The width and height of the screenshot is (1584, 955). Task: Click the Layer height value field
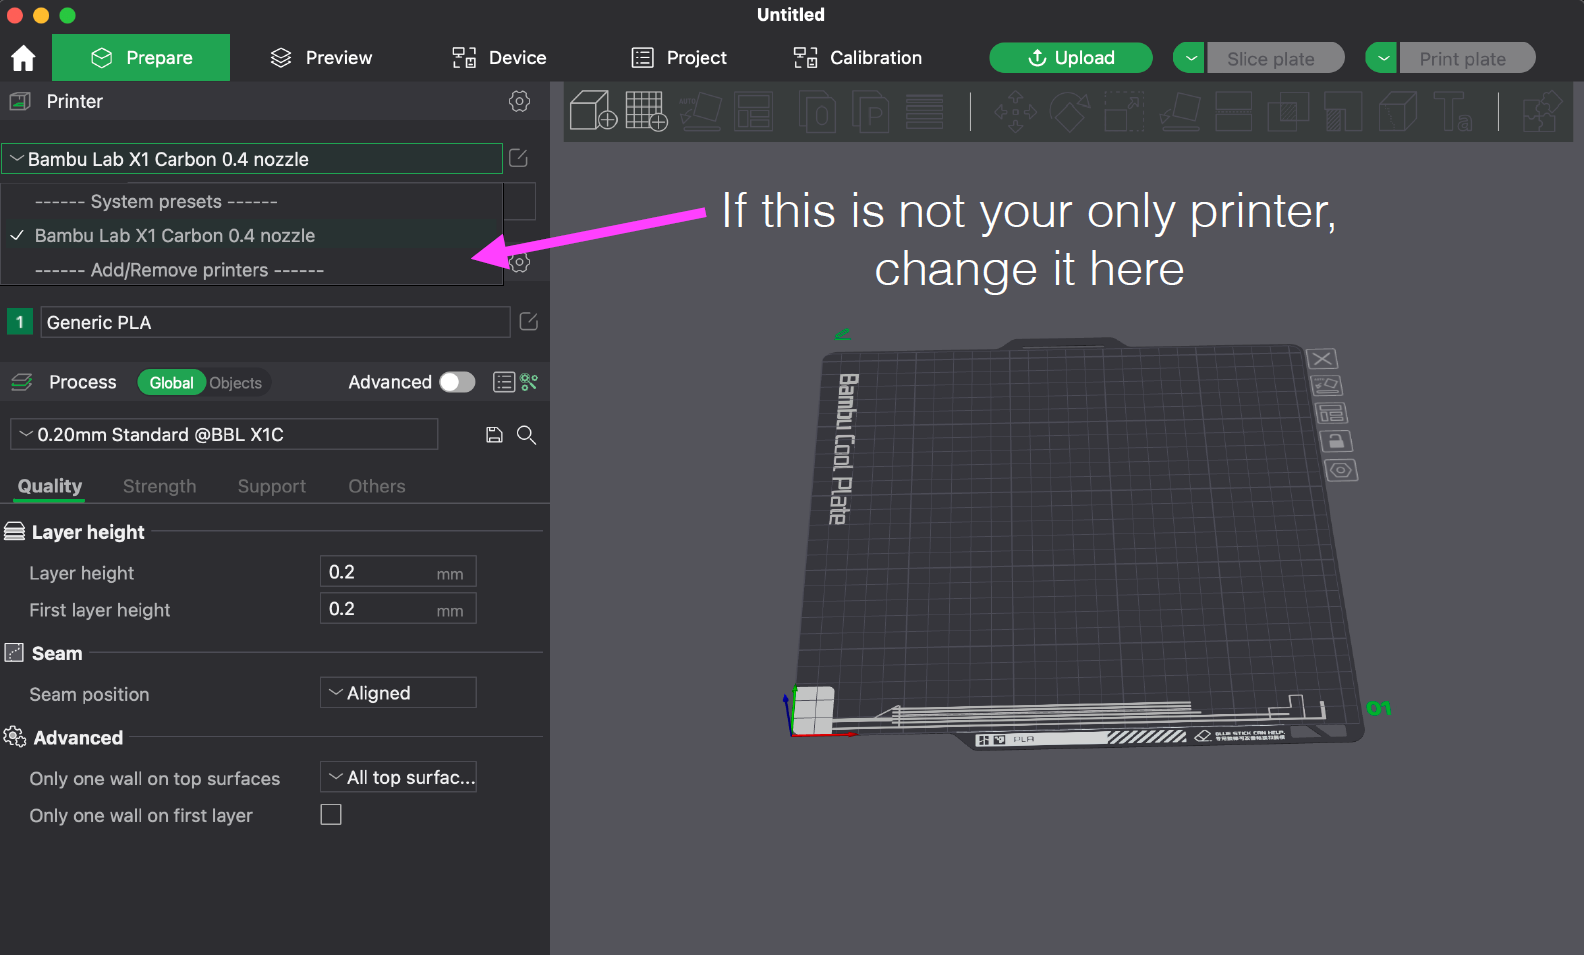398,572
